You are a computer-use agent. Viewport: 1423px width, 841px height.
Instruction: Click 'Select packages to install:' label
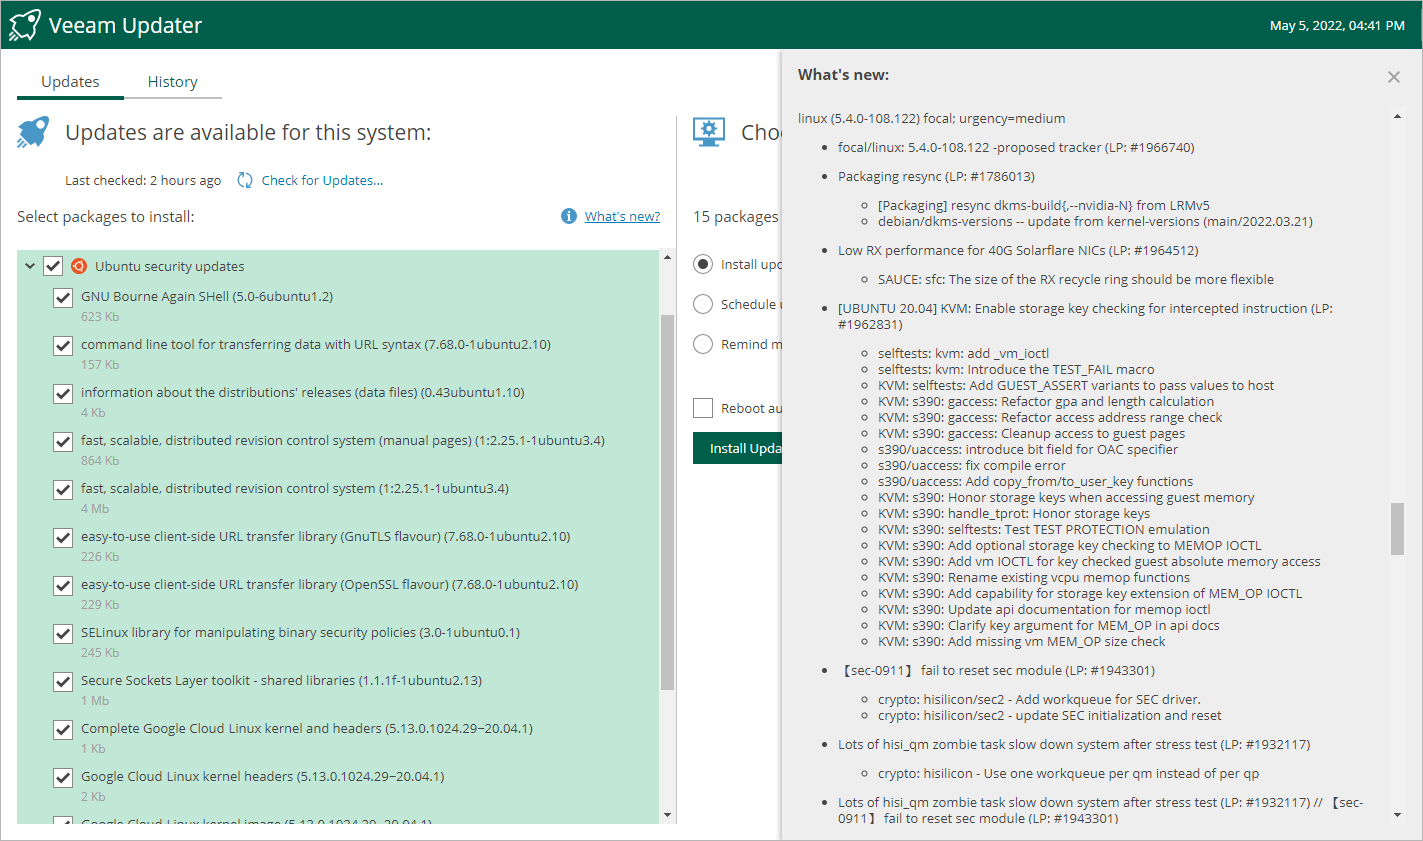click(x=106, y=216)
